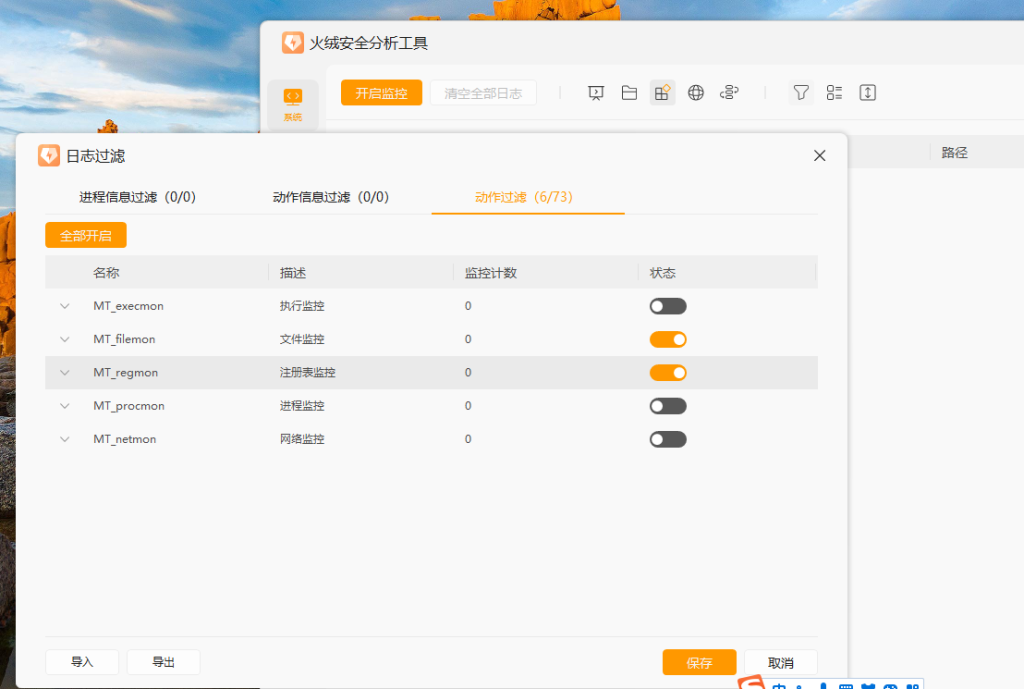Click the 名称 column header
The width and height of the screenshot is (1024, 689).
click(106, 273)
